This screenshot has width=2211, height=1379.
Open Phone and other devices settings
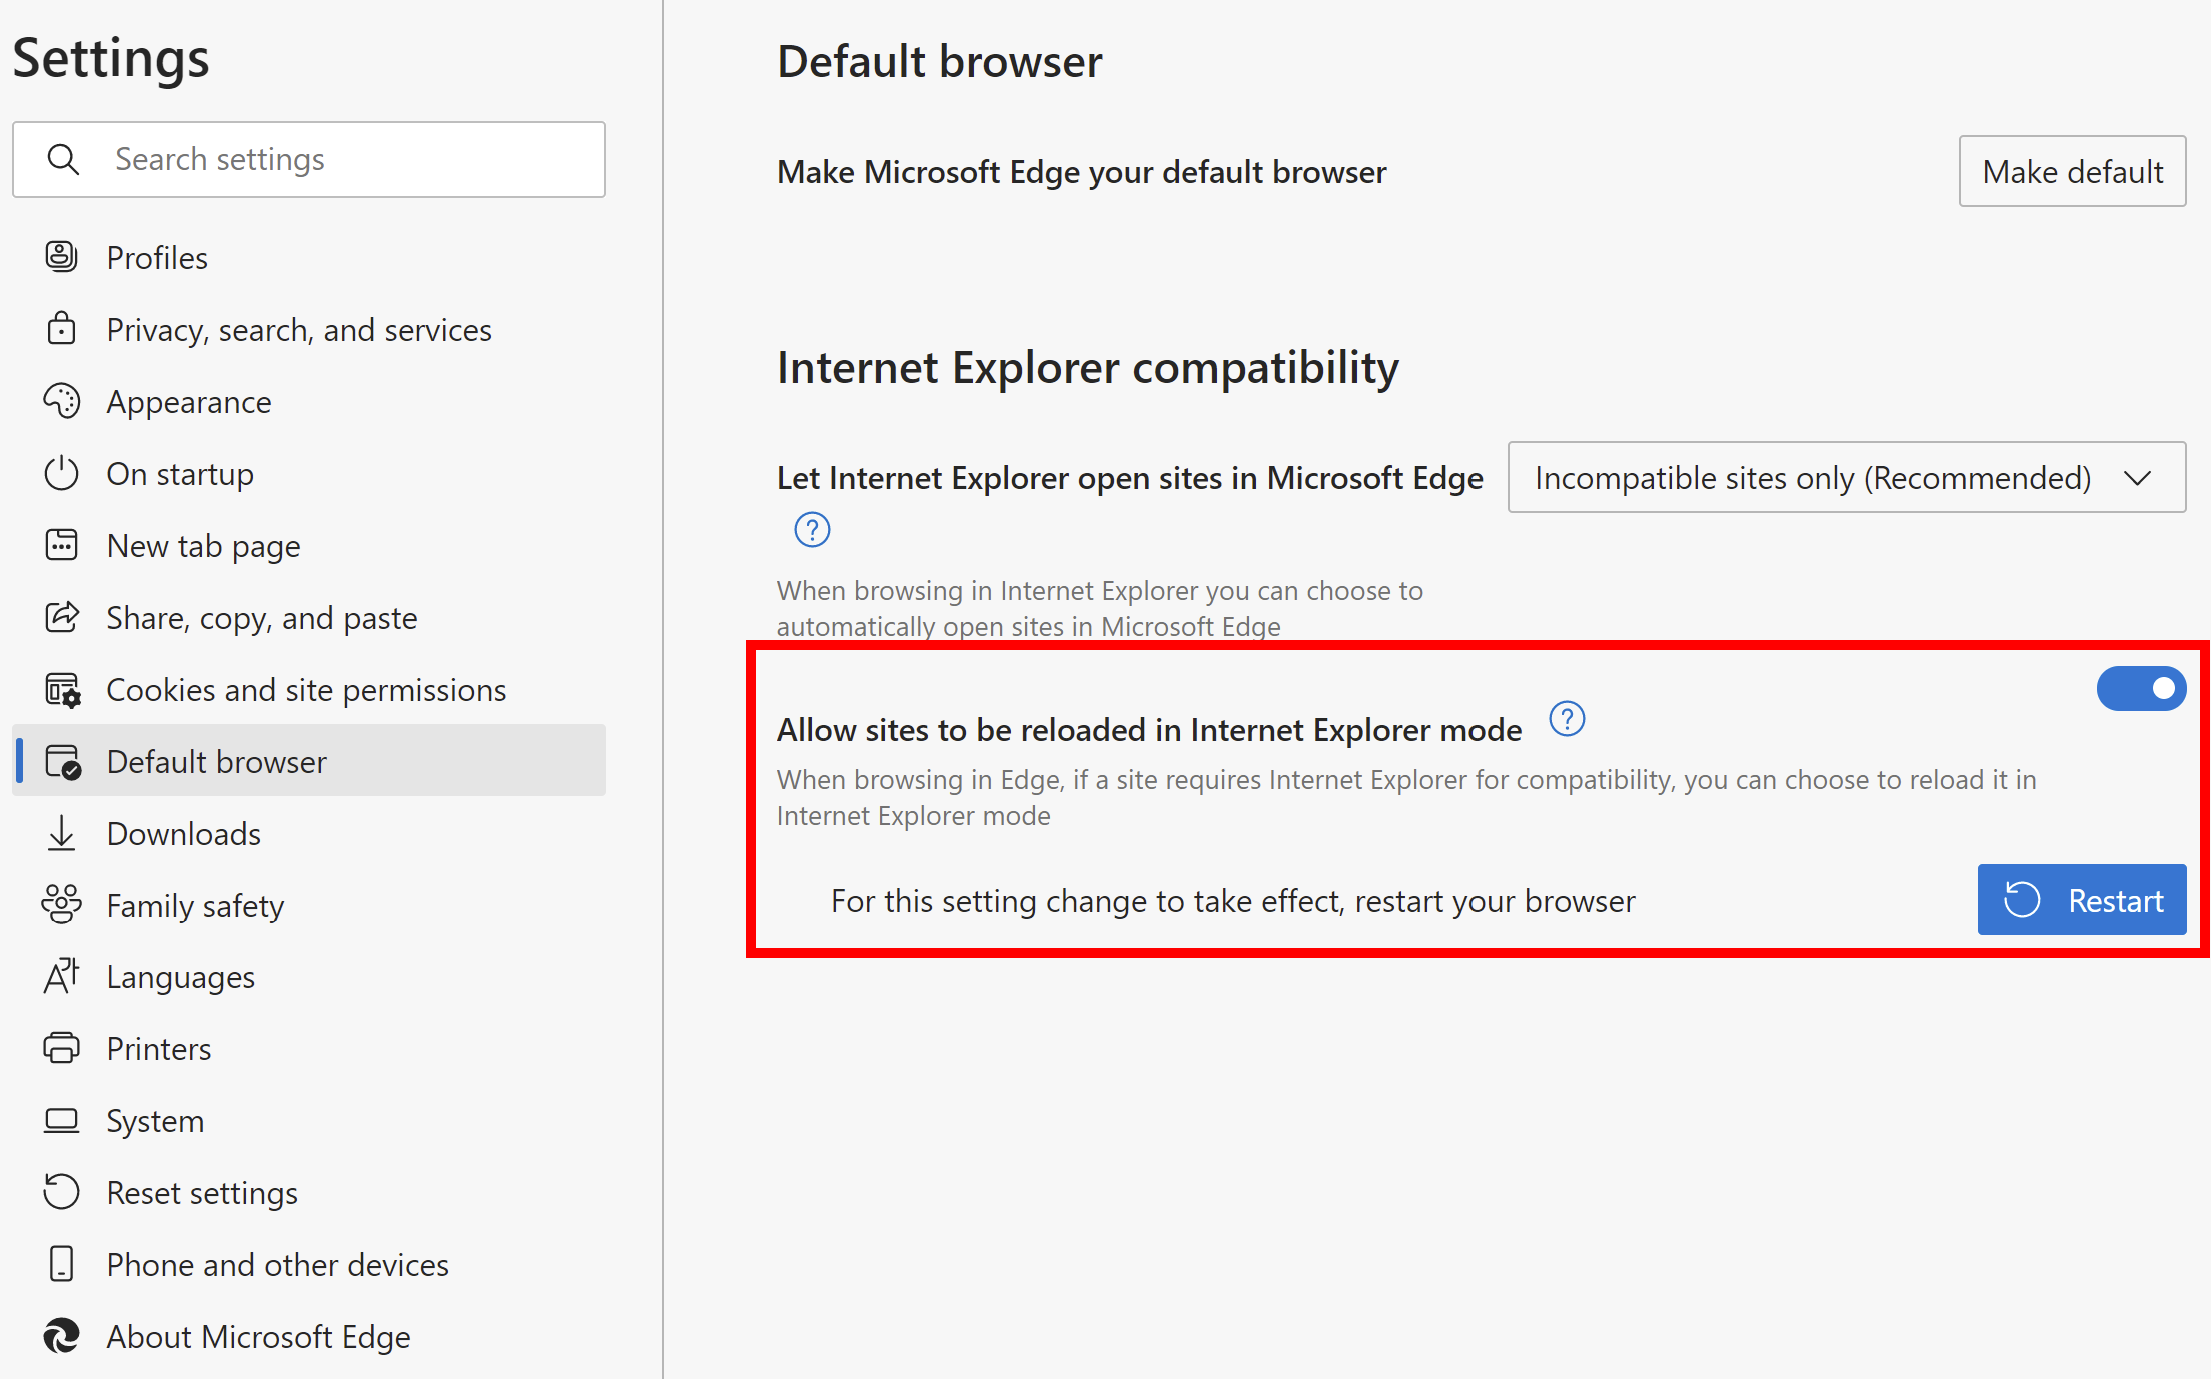[x=277, y=1265]
